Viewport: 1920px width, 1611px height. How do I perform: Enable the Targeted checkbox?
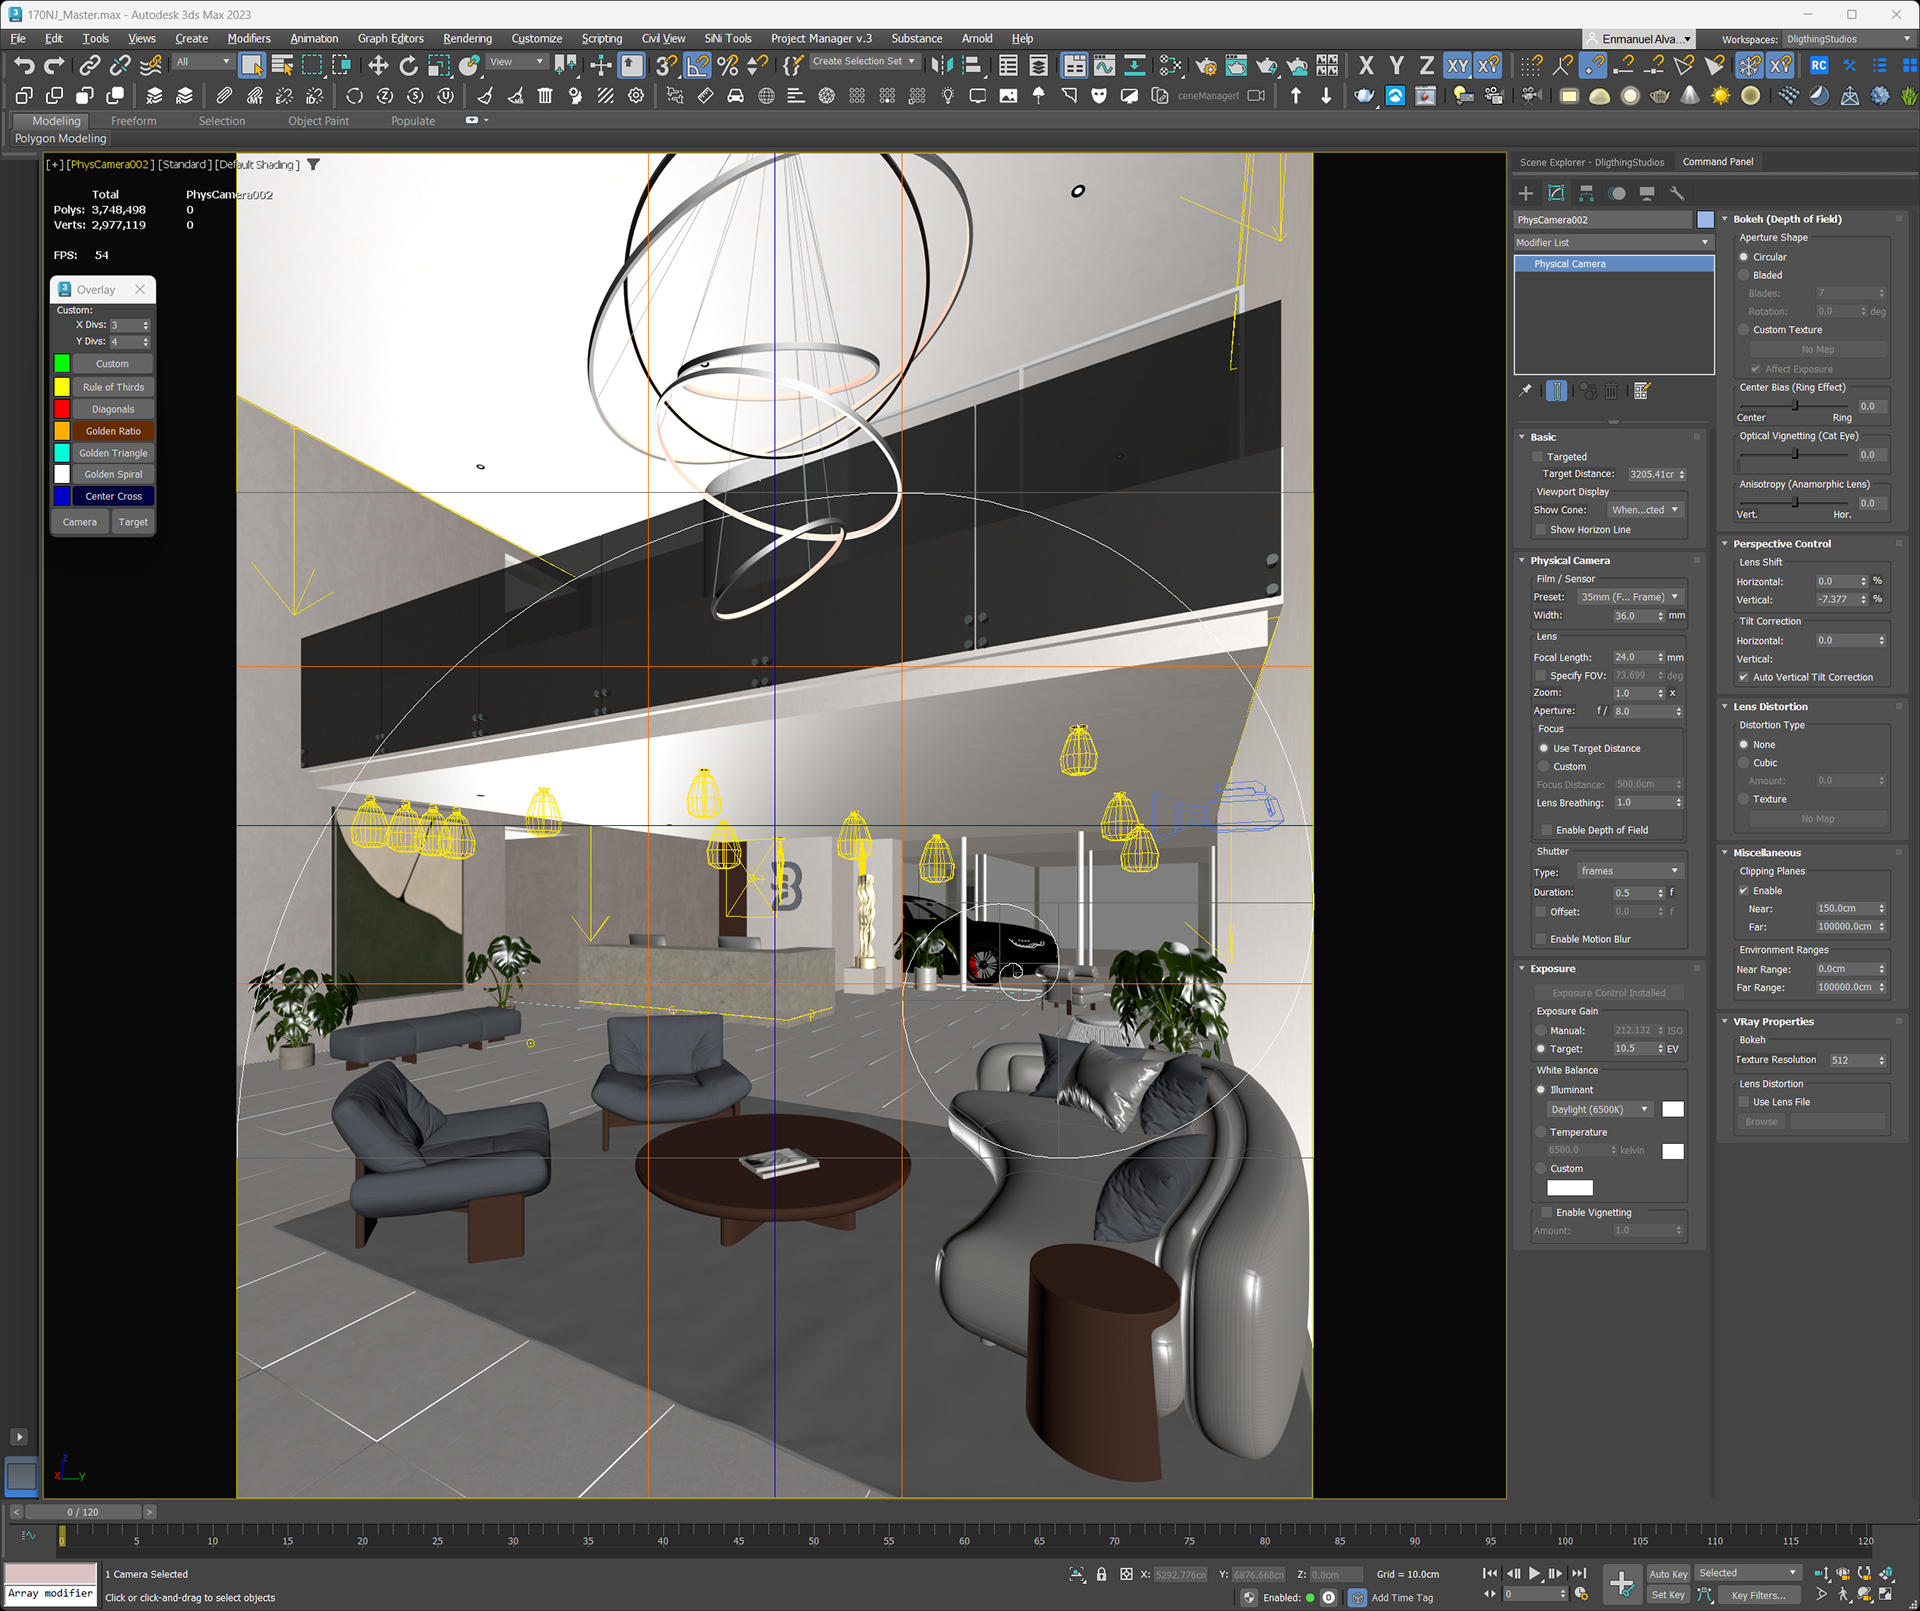pos(1538,457)
